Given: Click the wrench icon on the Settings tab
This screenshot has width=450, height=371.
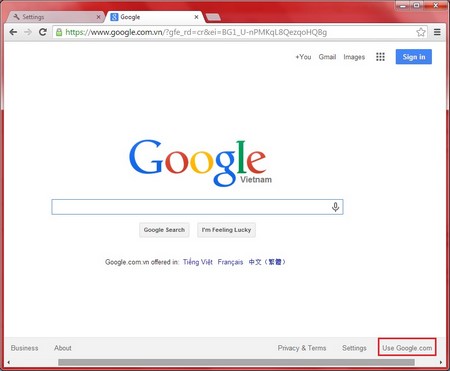Looking at the screenshot, I should [16, 17].
